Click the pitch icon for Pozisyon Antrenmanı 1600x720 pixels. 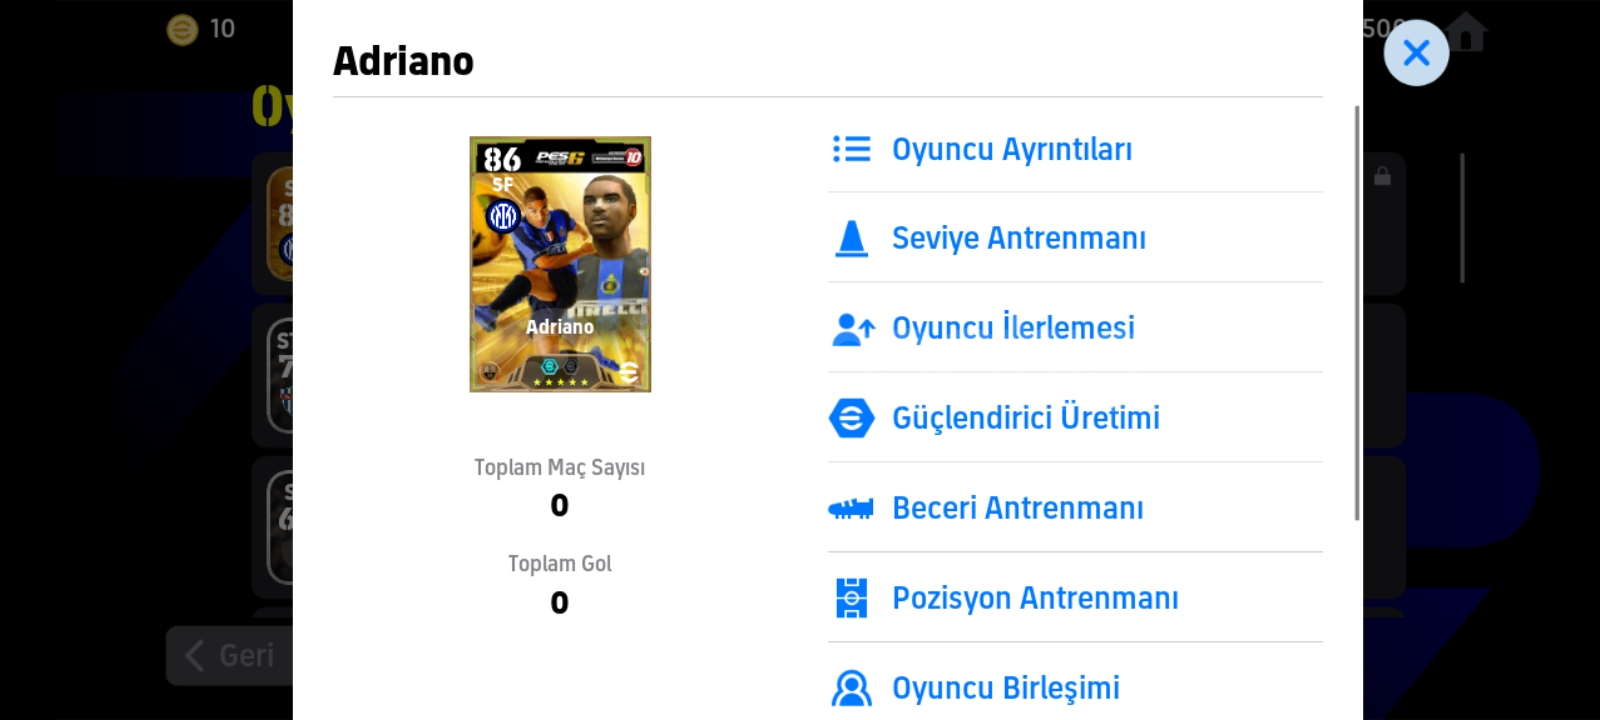851,598
